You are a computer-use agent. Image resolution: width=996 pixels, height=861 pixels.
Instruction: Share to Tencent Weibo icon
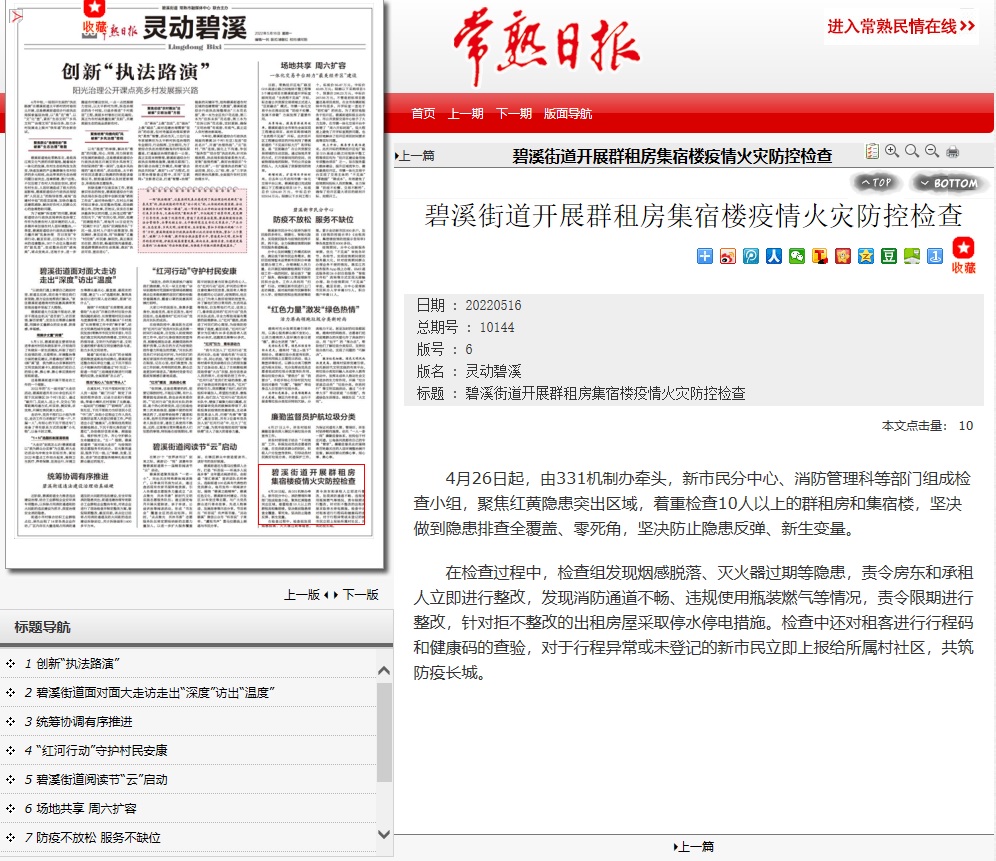click(819, 256)
